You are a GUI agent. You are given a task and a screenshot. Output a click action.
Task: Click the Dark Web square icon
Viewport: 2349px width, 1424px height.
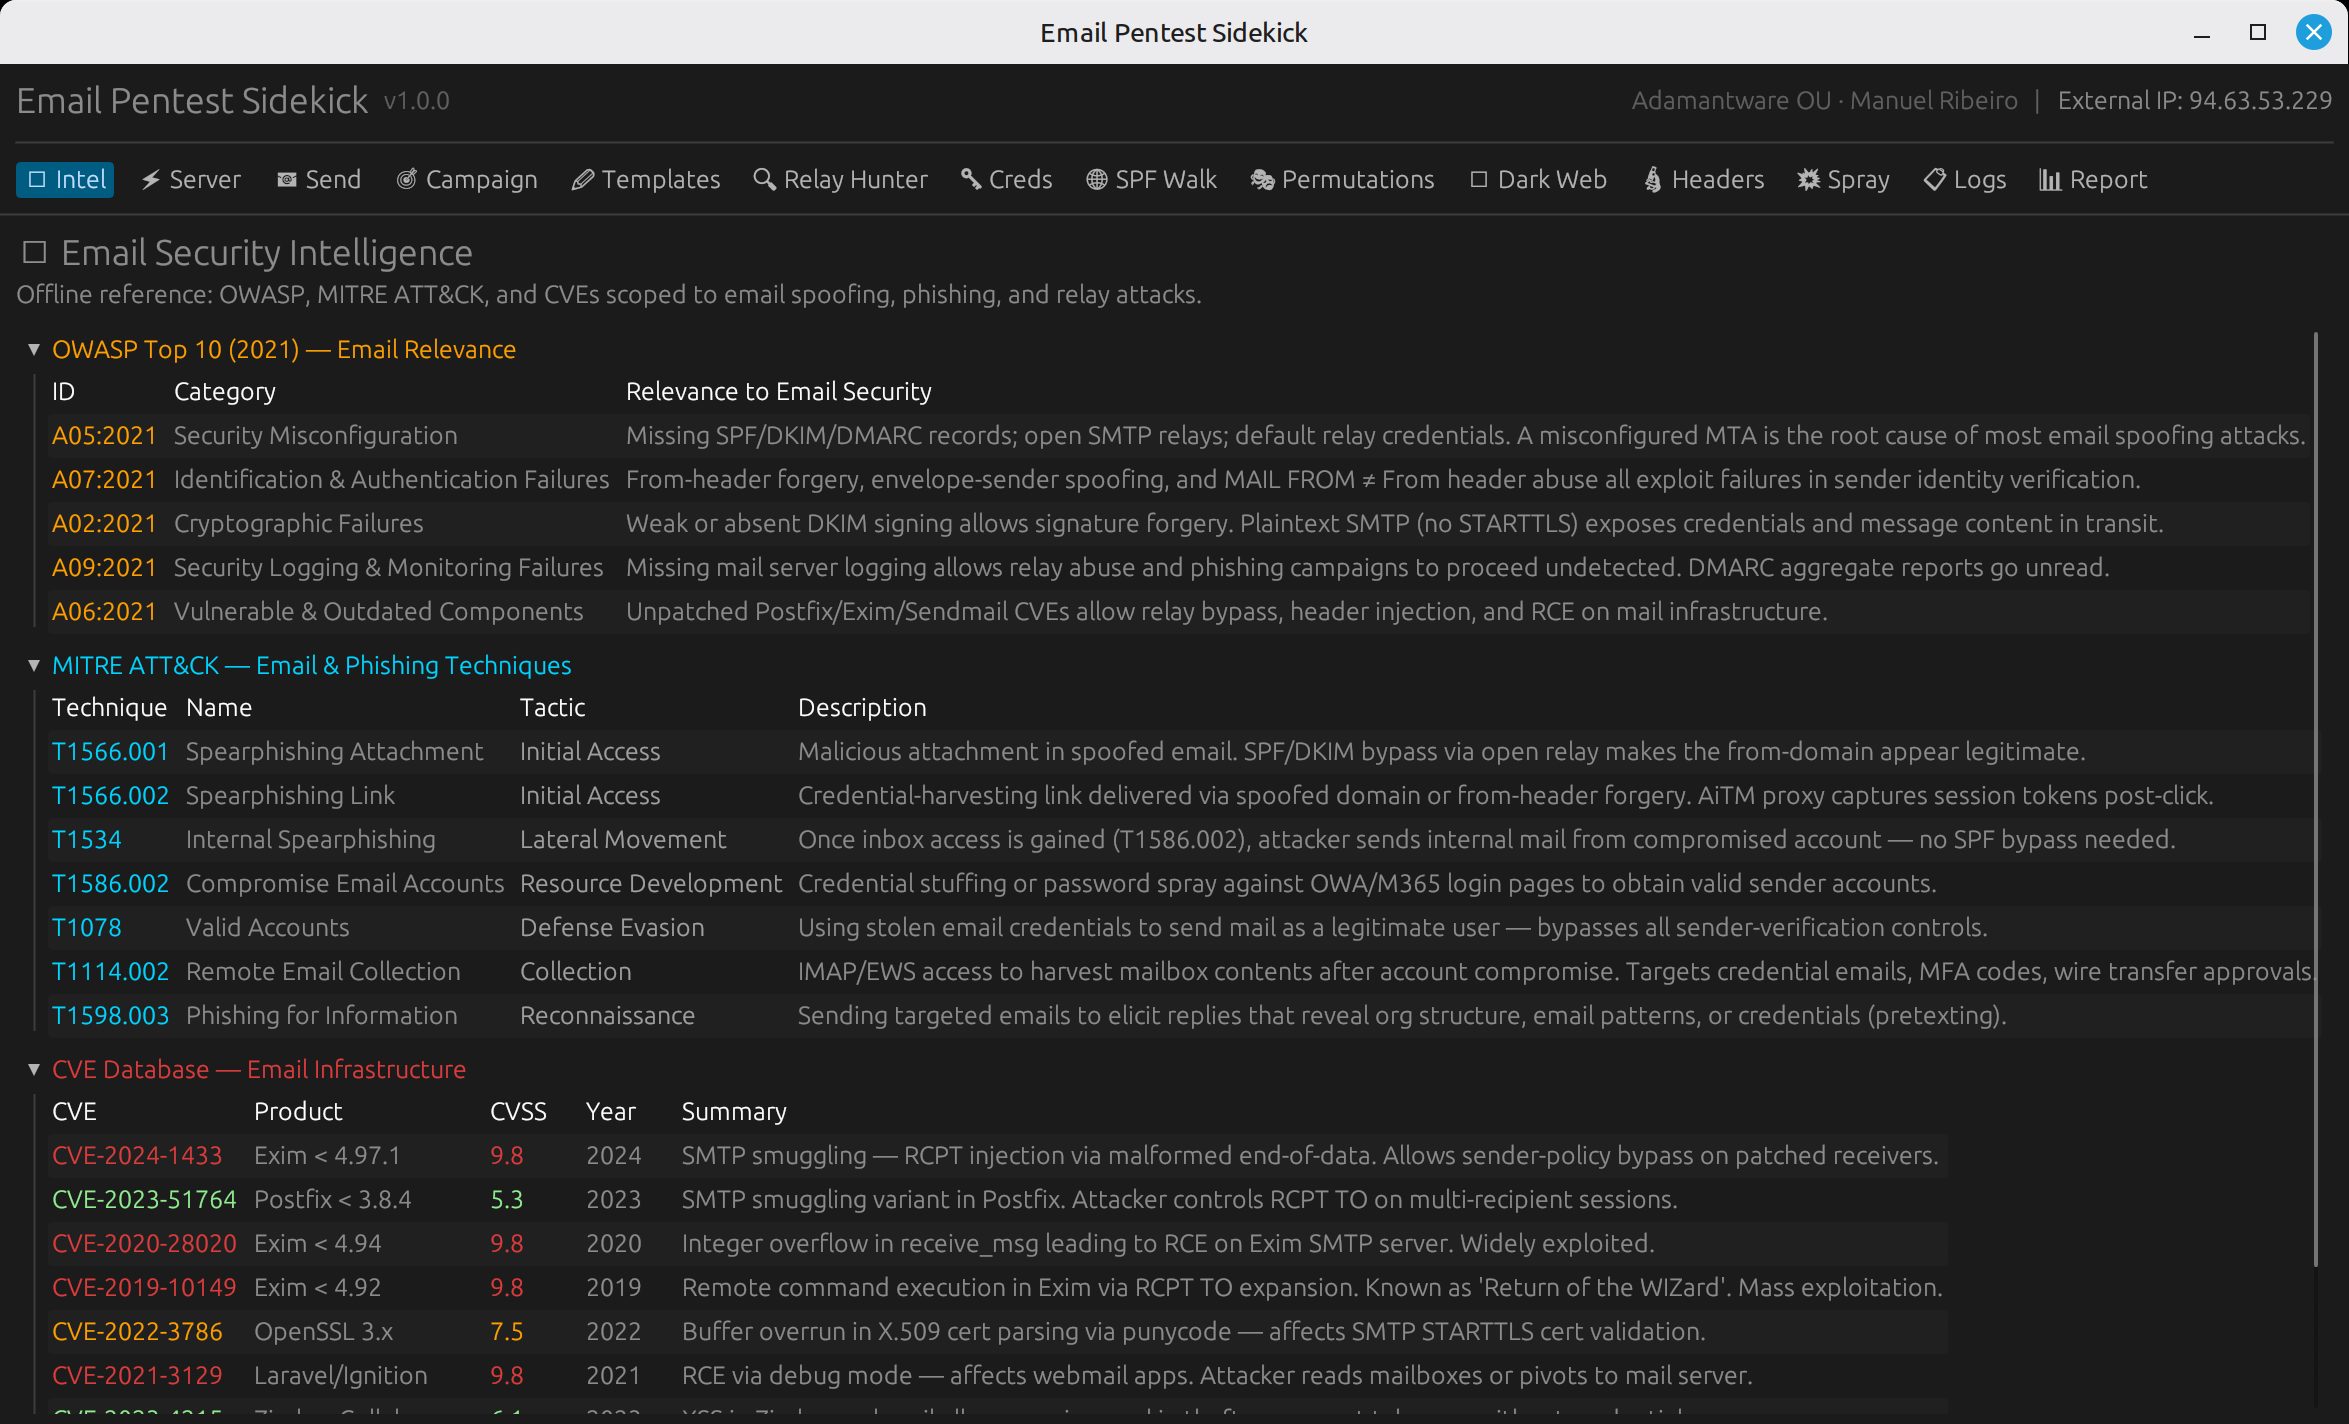coord(1479,180)
